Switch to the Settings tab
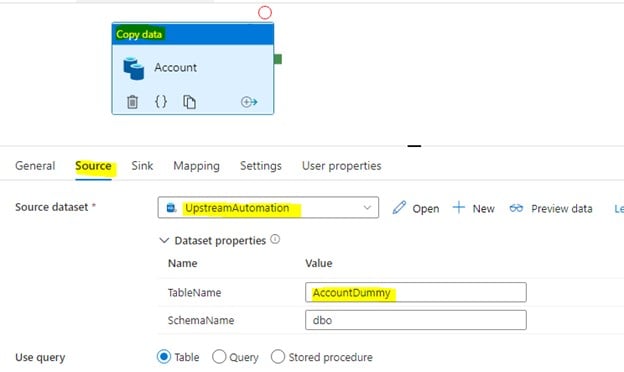The width and height of the screenshot is (624, 372). pyautogui.click(x=261, y=166)
